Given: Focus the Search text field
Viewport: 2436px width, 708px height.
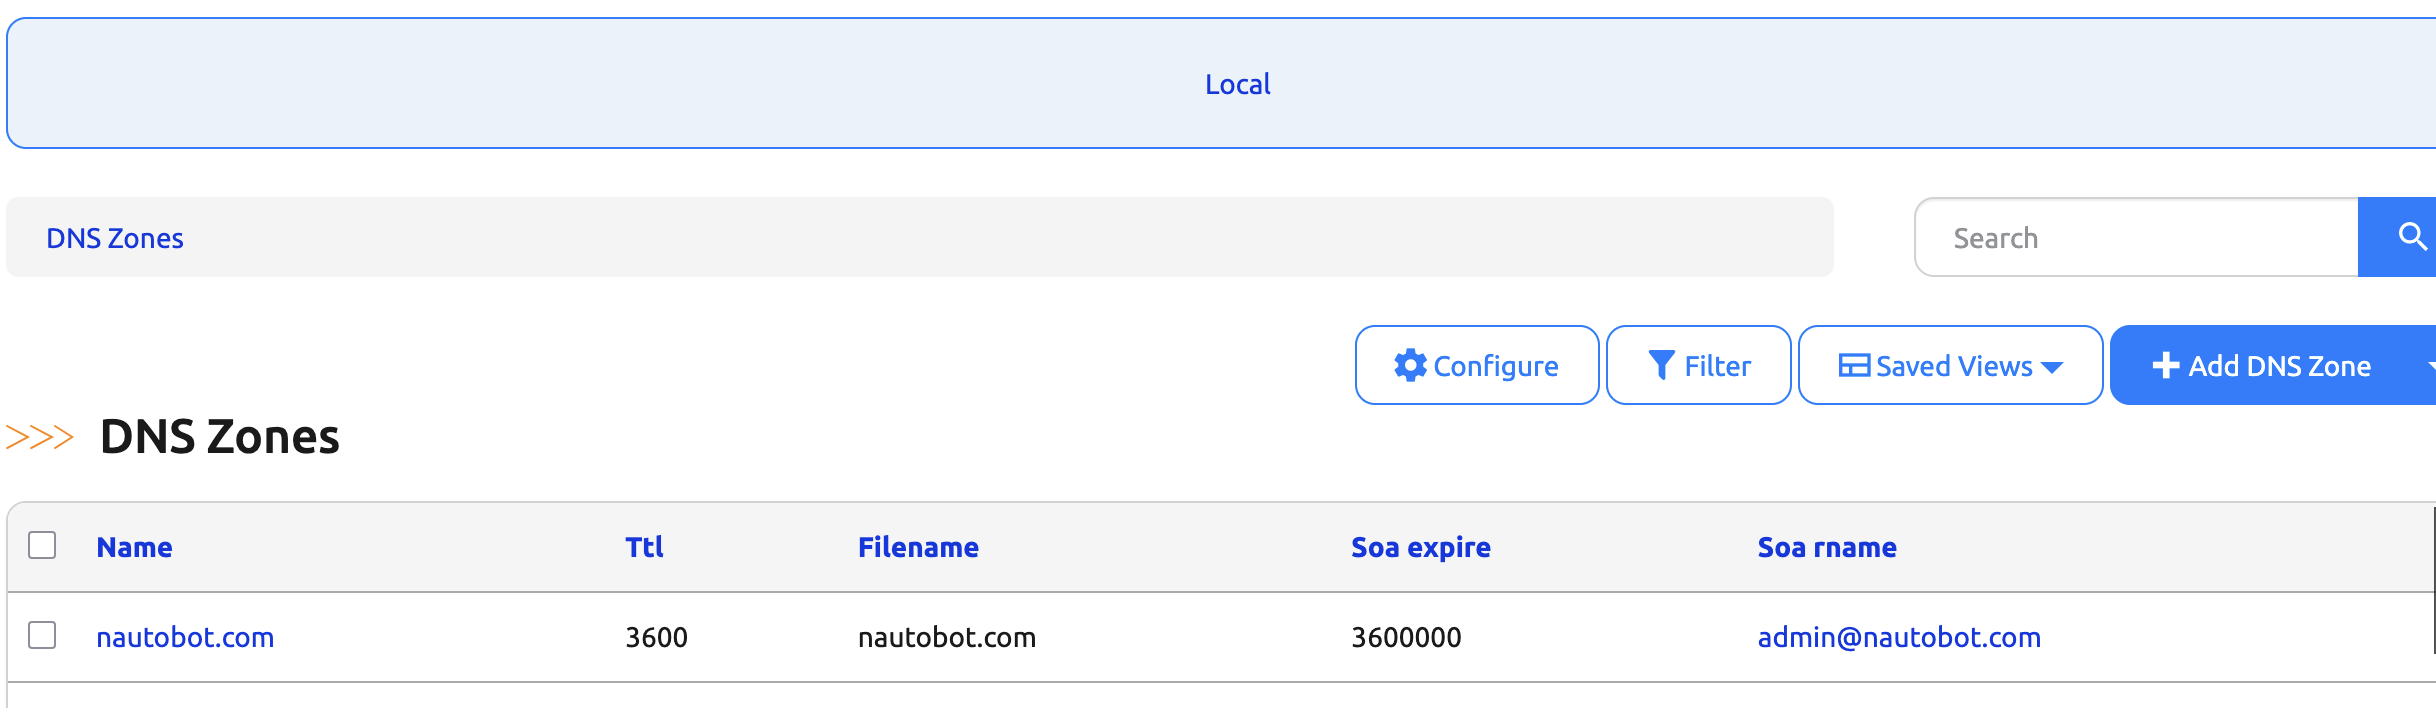Looking at the screenshot, I should (2136, 237).
